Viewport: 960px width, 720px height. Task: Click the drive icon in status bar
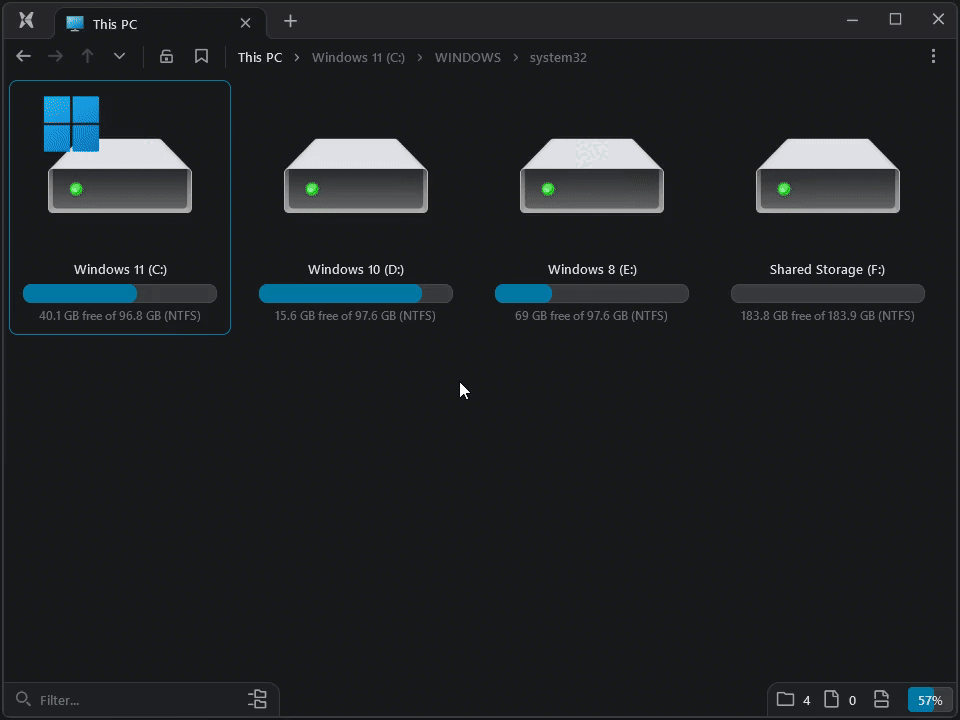[x=881, y=699]
